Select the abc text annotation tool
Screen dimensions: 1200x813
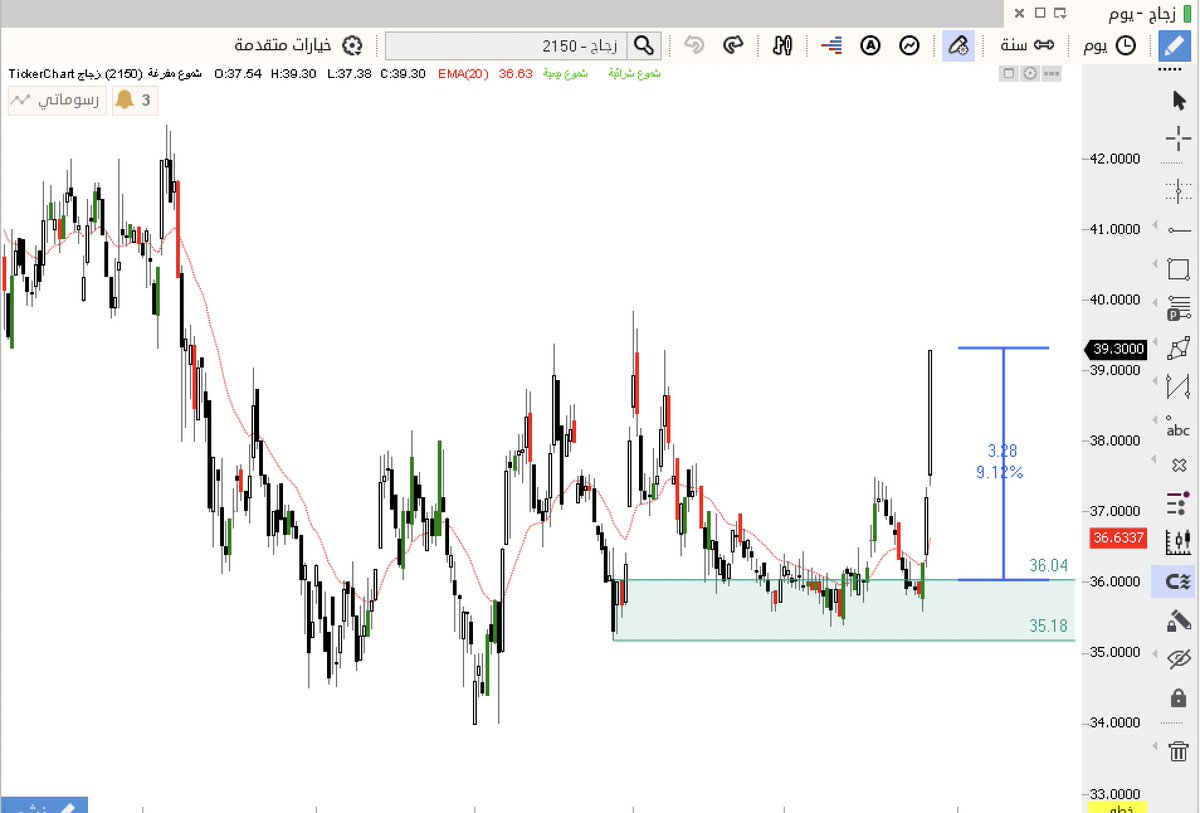(1178, 428)
